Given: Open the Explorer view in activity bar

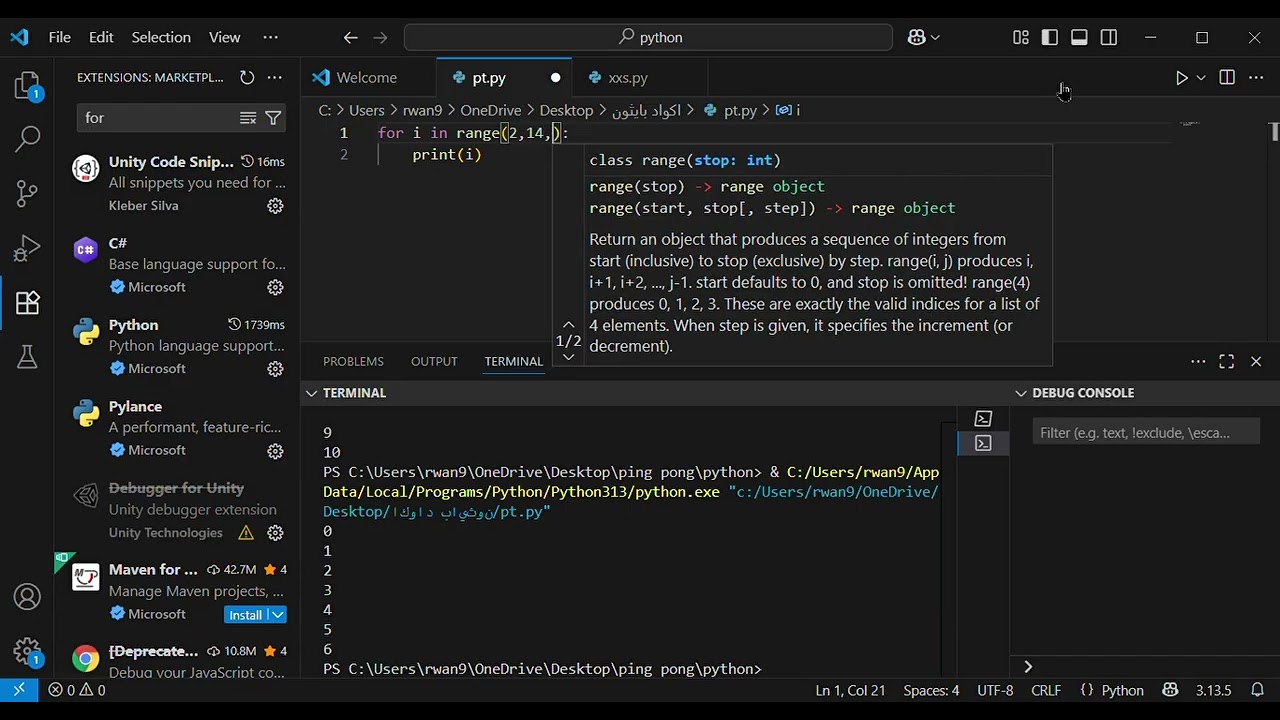Looking at the screenshot, I should tap(27, 86).
